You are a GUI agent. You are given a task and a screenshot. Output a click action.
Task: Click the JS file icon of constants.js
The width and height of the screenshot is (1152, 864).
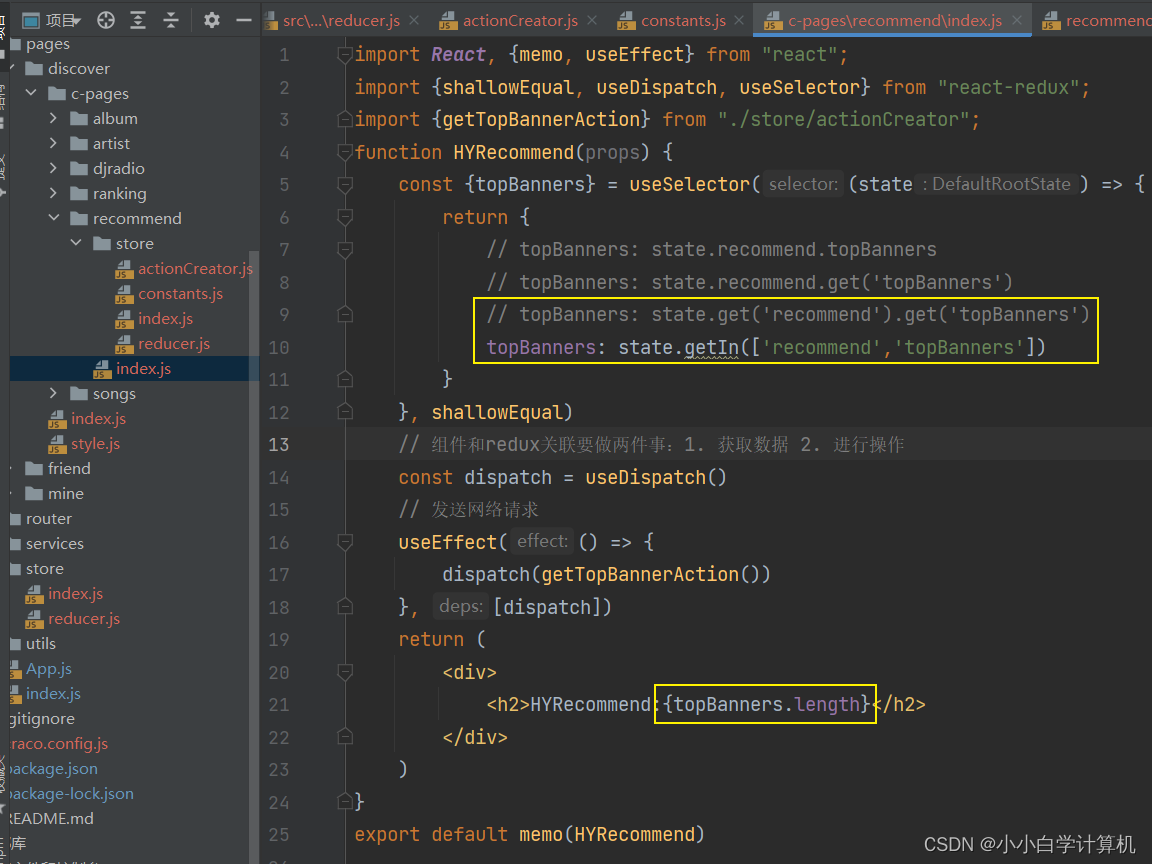pos(124,294)
